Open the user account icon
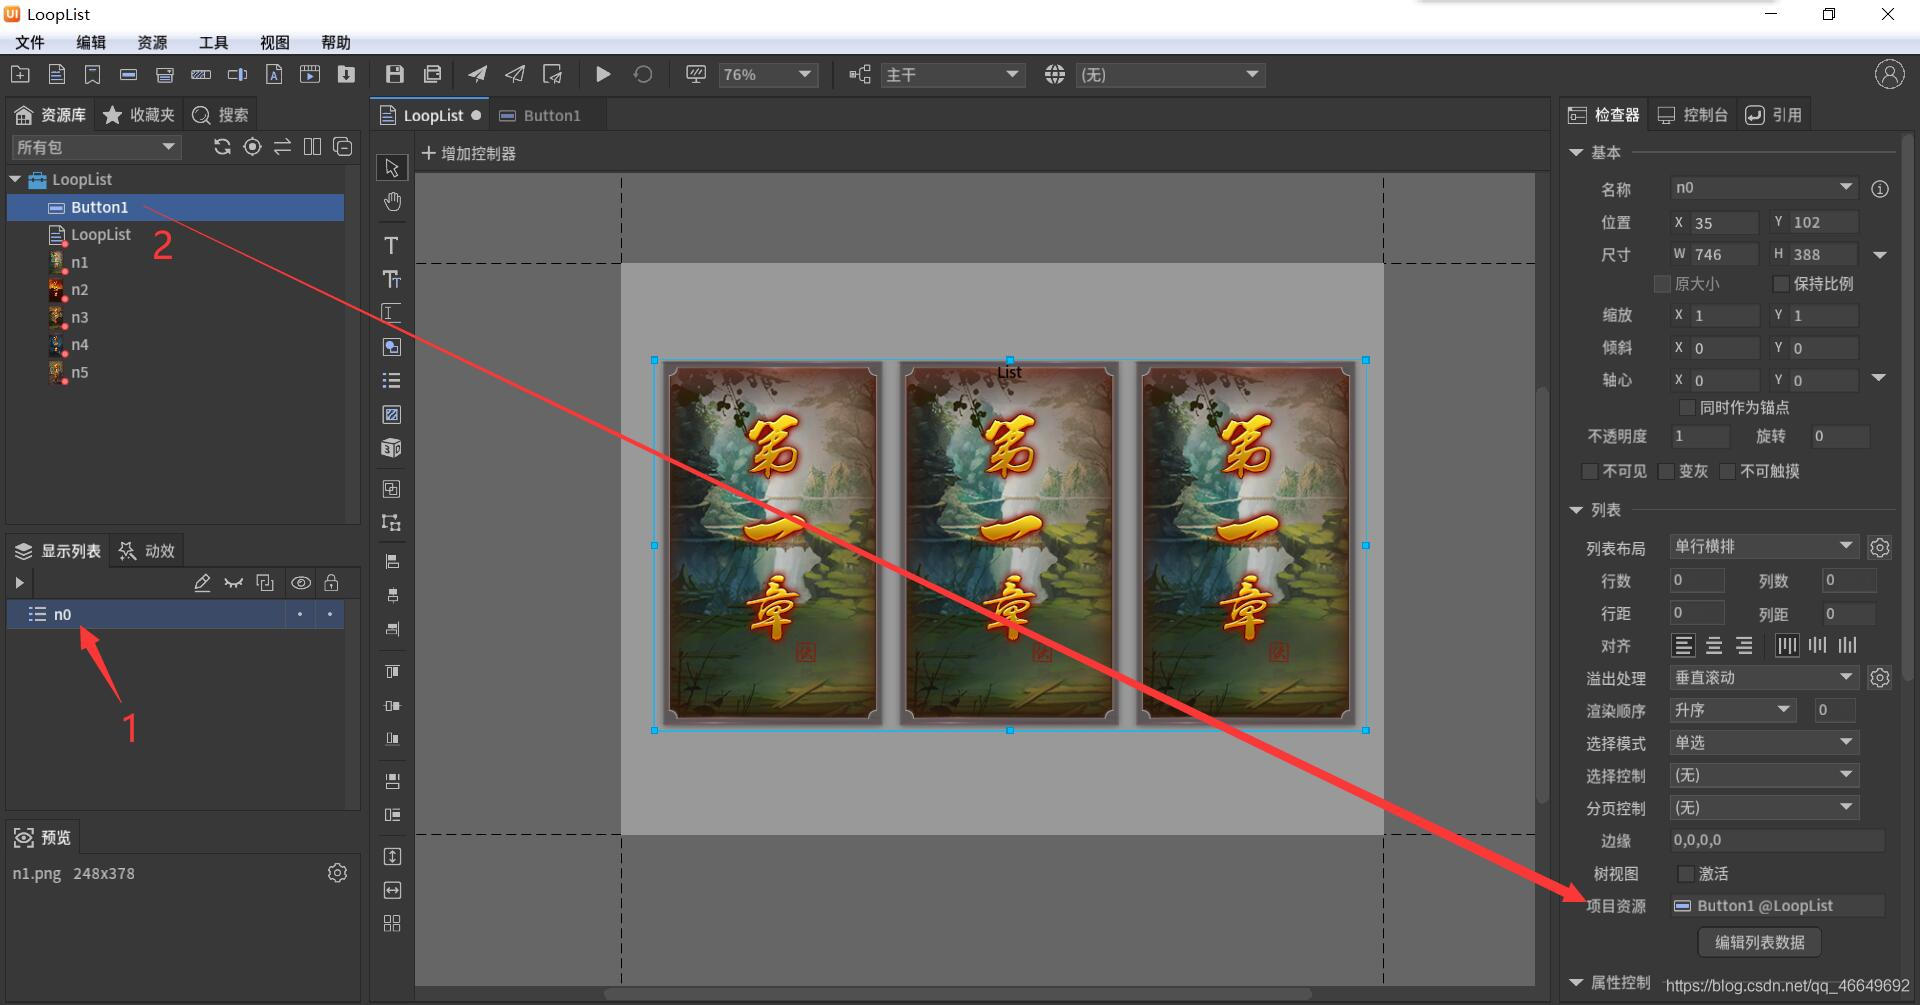The image size is (1920, 1005). 1889,74
